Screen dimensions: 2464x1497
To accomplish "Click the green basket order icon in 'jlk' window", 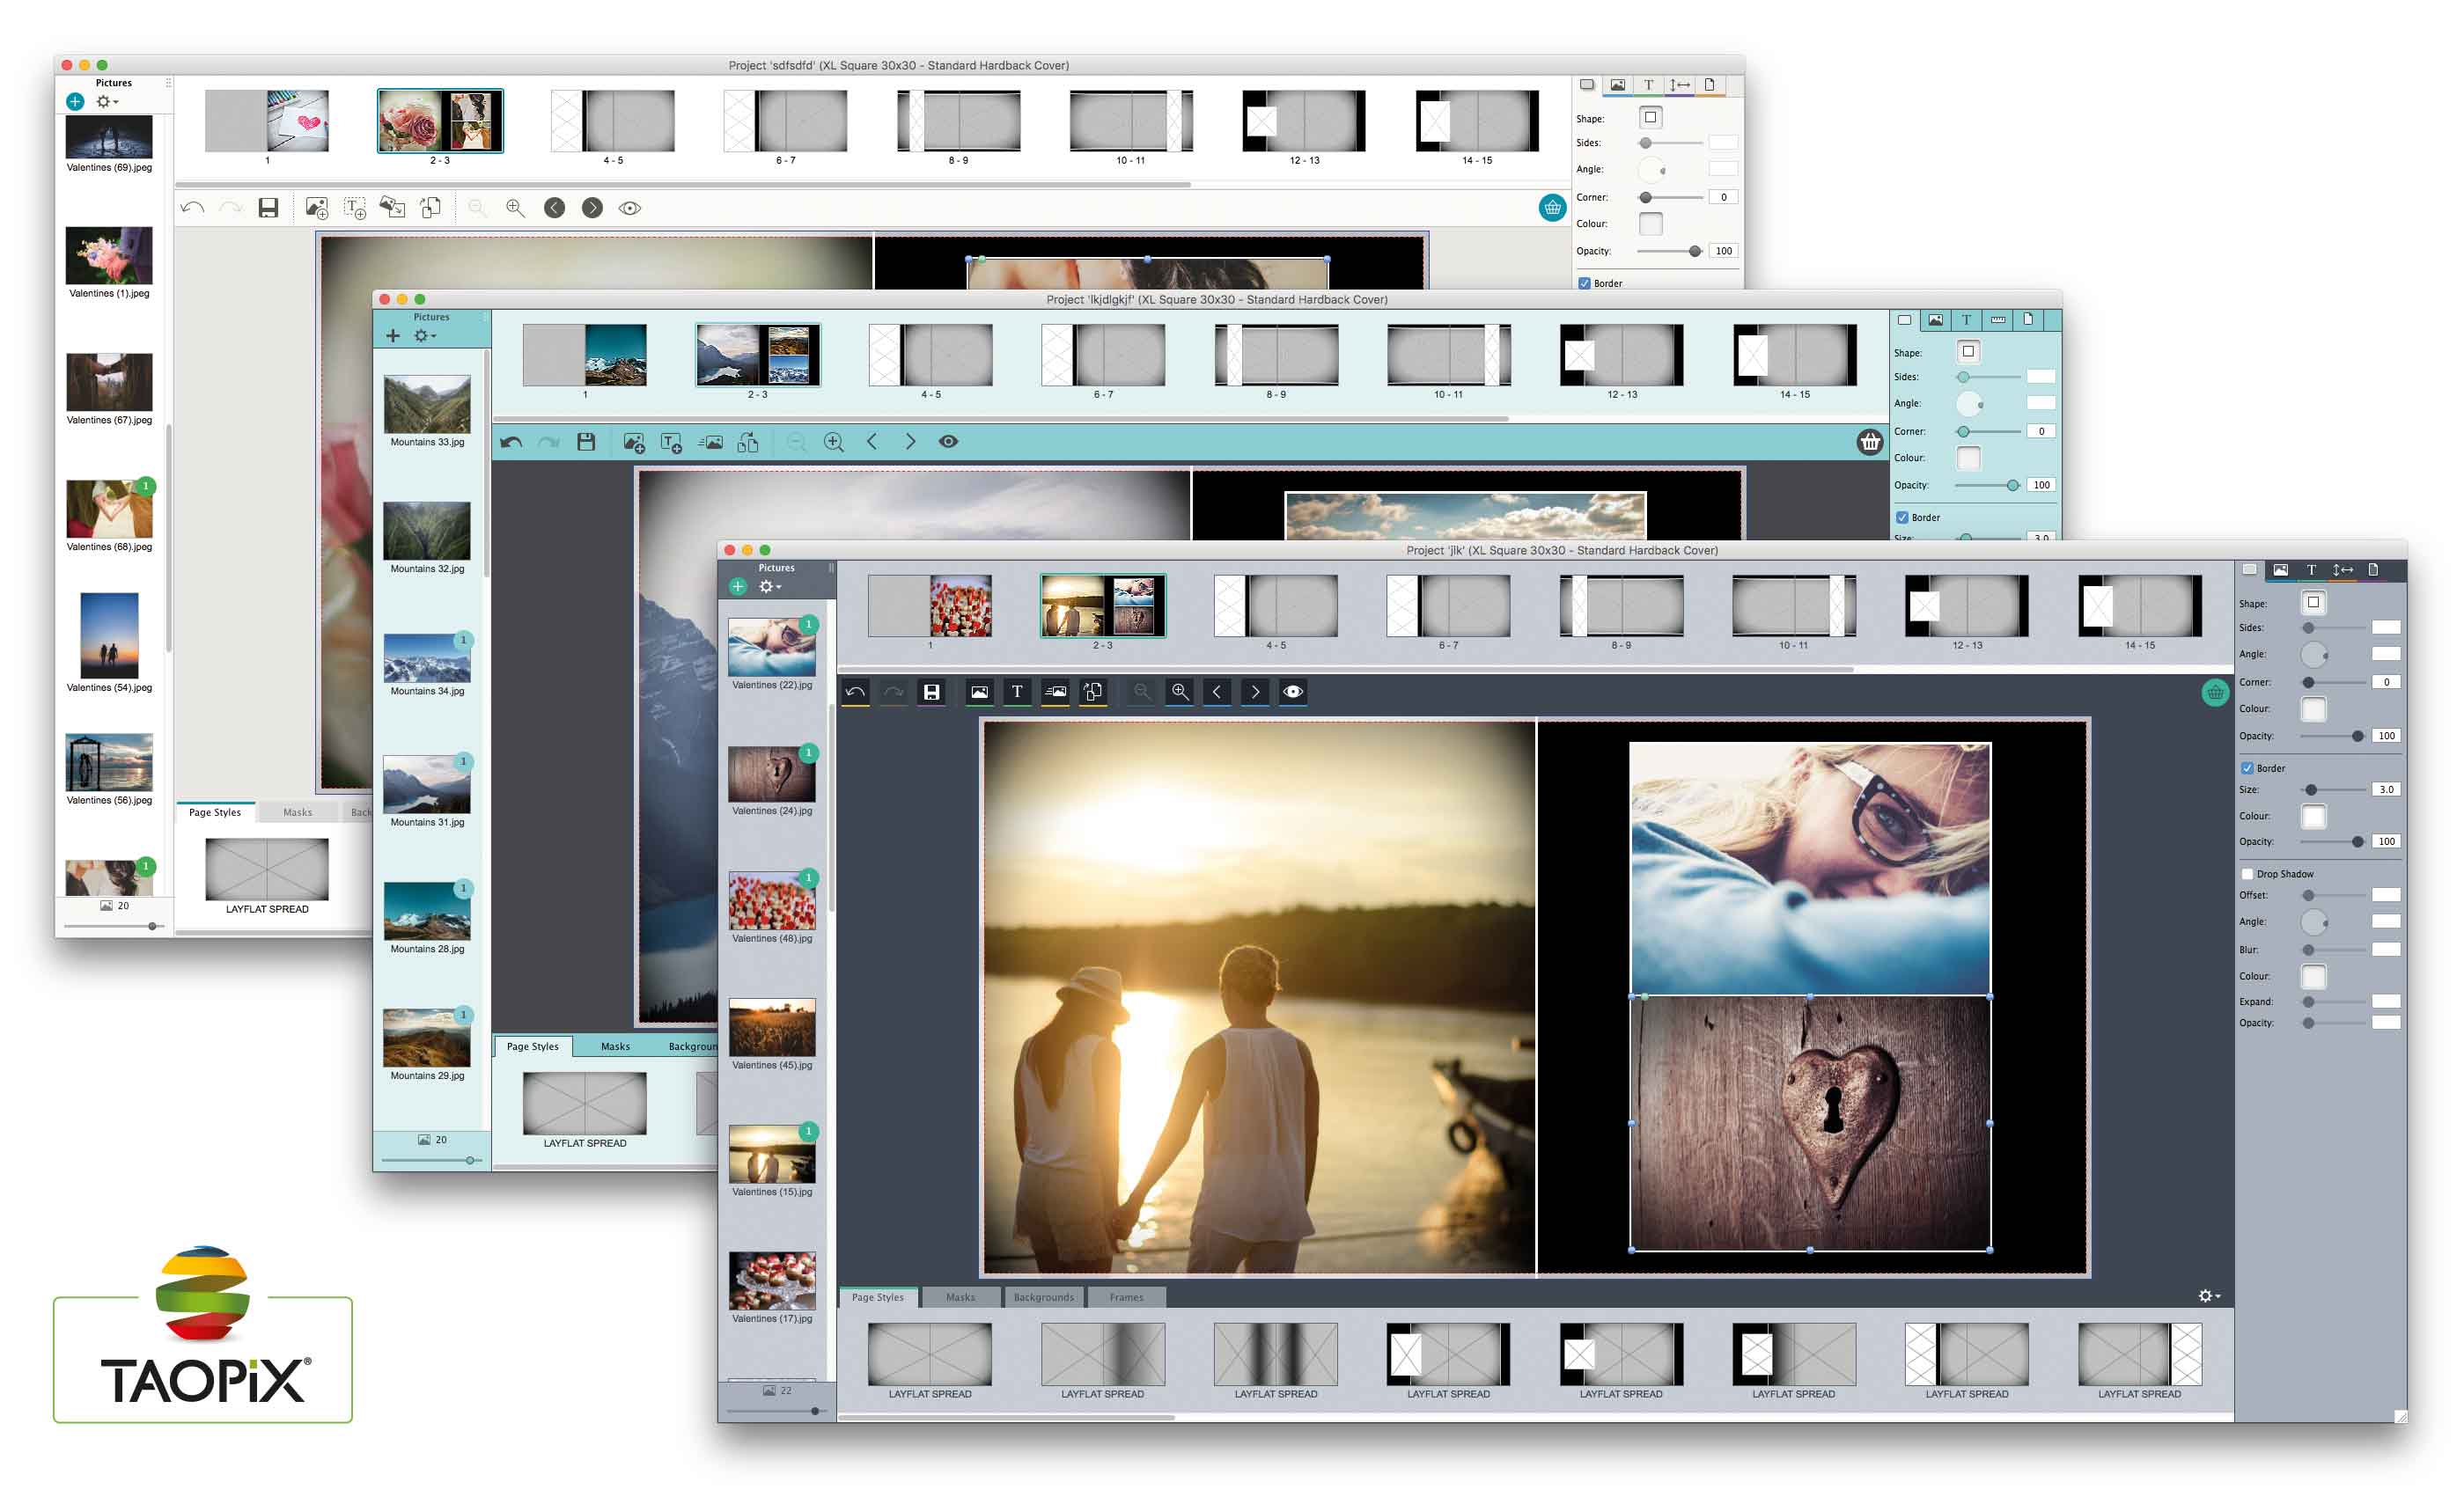I will coord(2215,692).
